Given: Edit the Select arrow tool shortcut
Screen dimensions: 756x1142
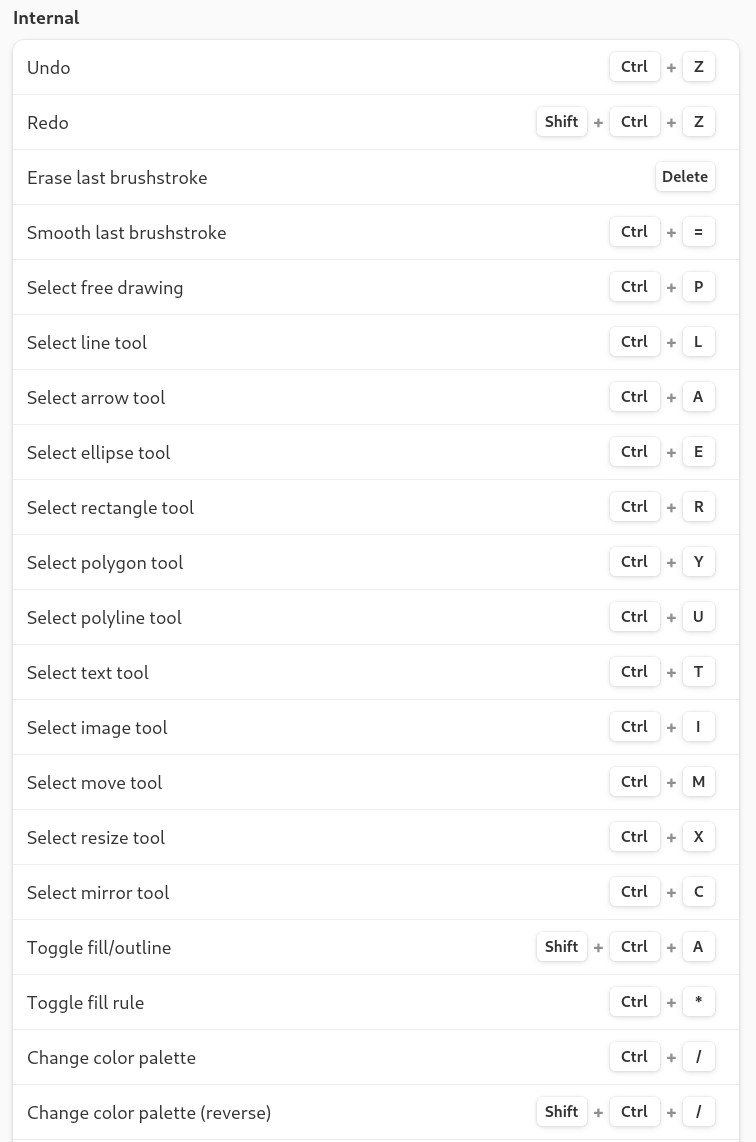Looking at the screenshot, I should 376,397.
